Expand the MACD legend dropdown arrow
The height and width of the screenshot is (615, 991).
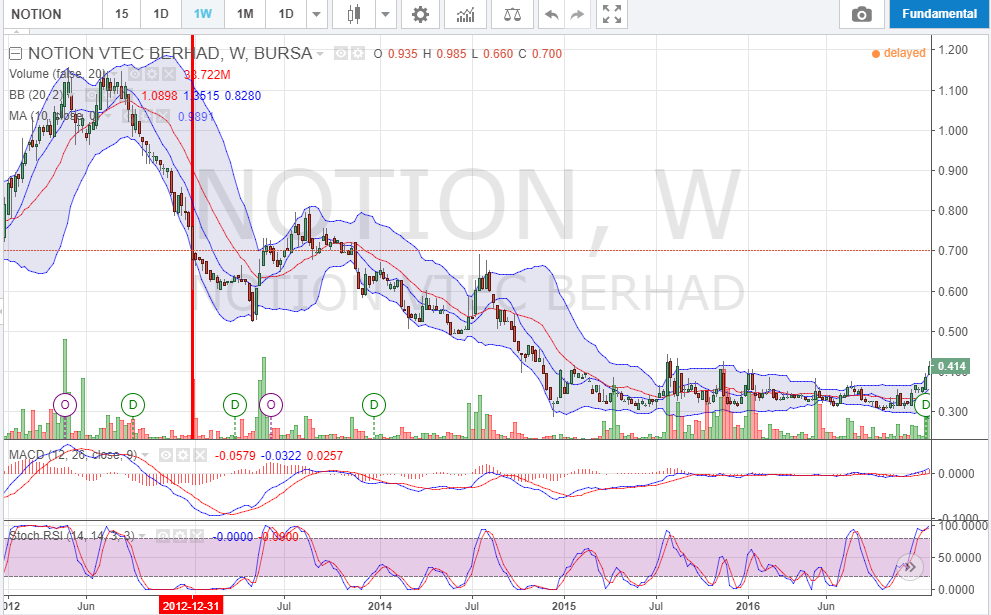point(145,456)
